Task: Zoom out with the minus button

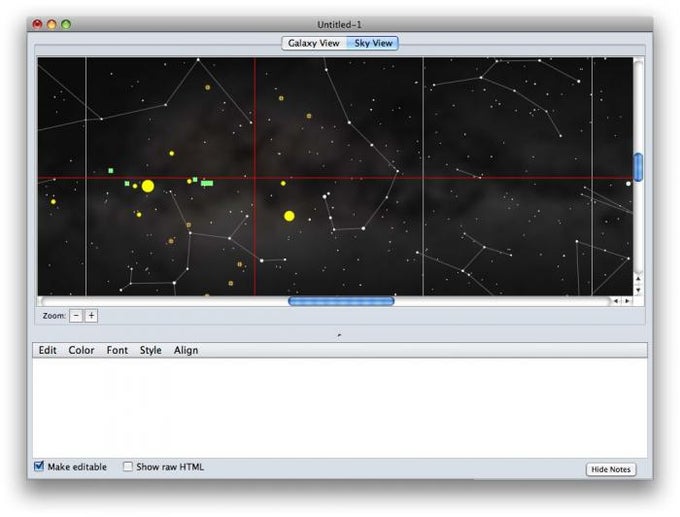Action: (x=76, y=316)
